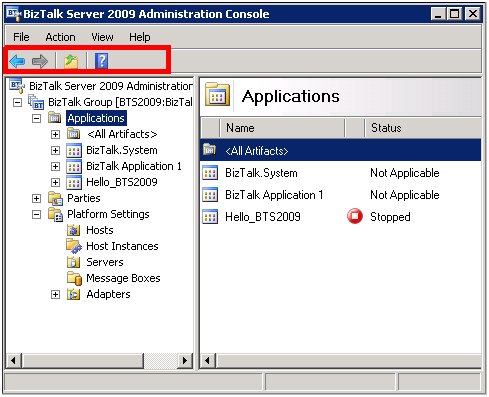Click the Back arrow toolbar button
Screen dimensions: 489x397
point(17,61)
